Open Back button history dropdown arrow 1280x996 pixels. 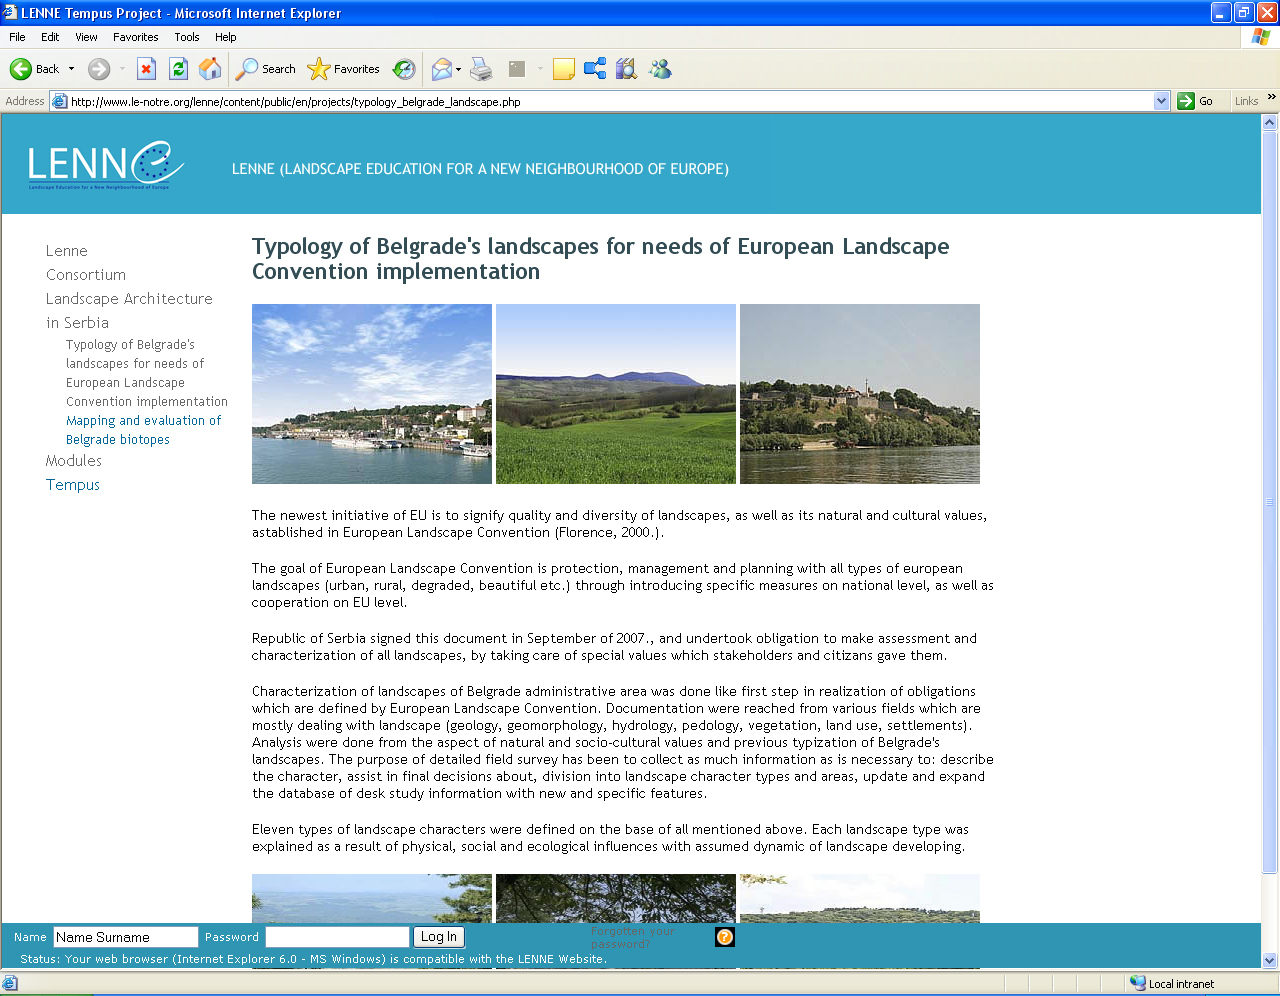point(71,69)
